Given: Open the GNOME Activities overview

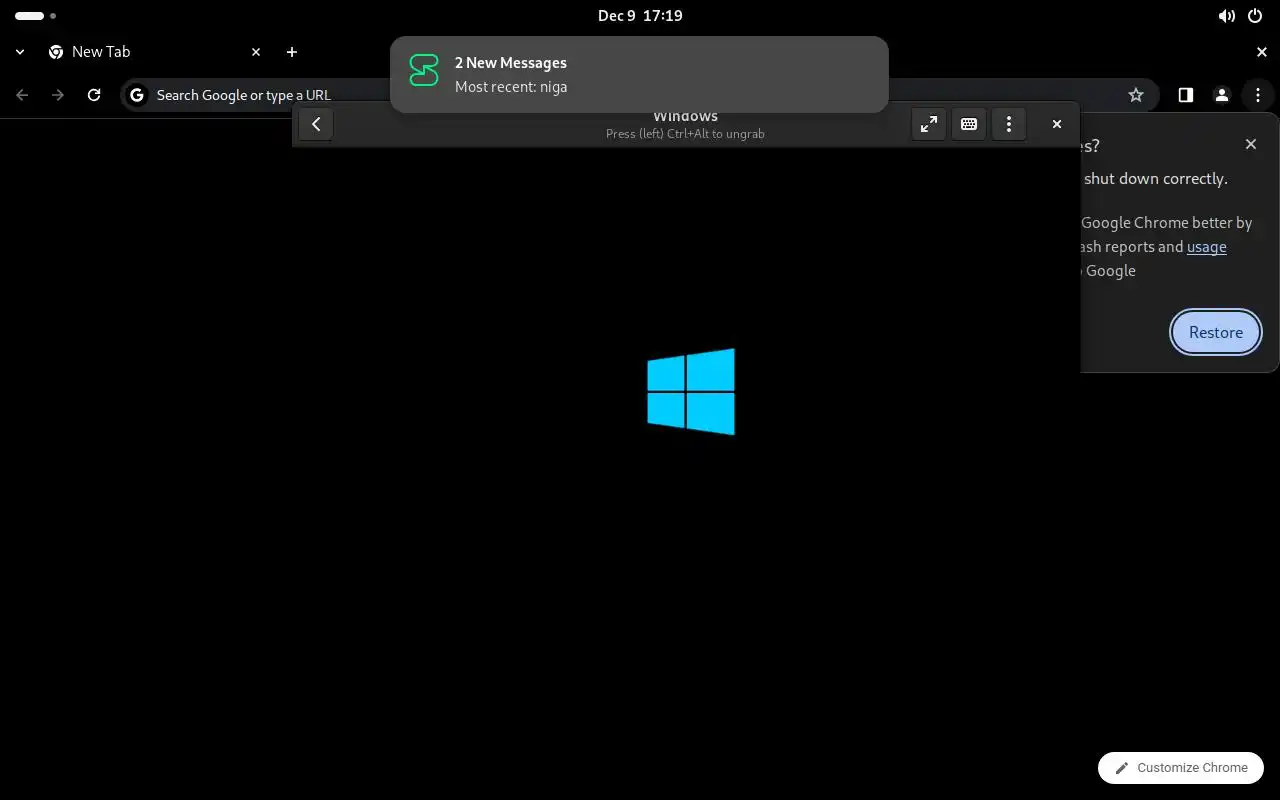Looking at the screenshot, I should [36, 16].
